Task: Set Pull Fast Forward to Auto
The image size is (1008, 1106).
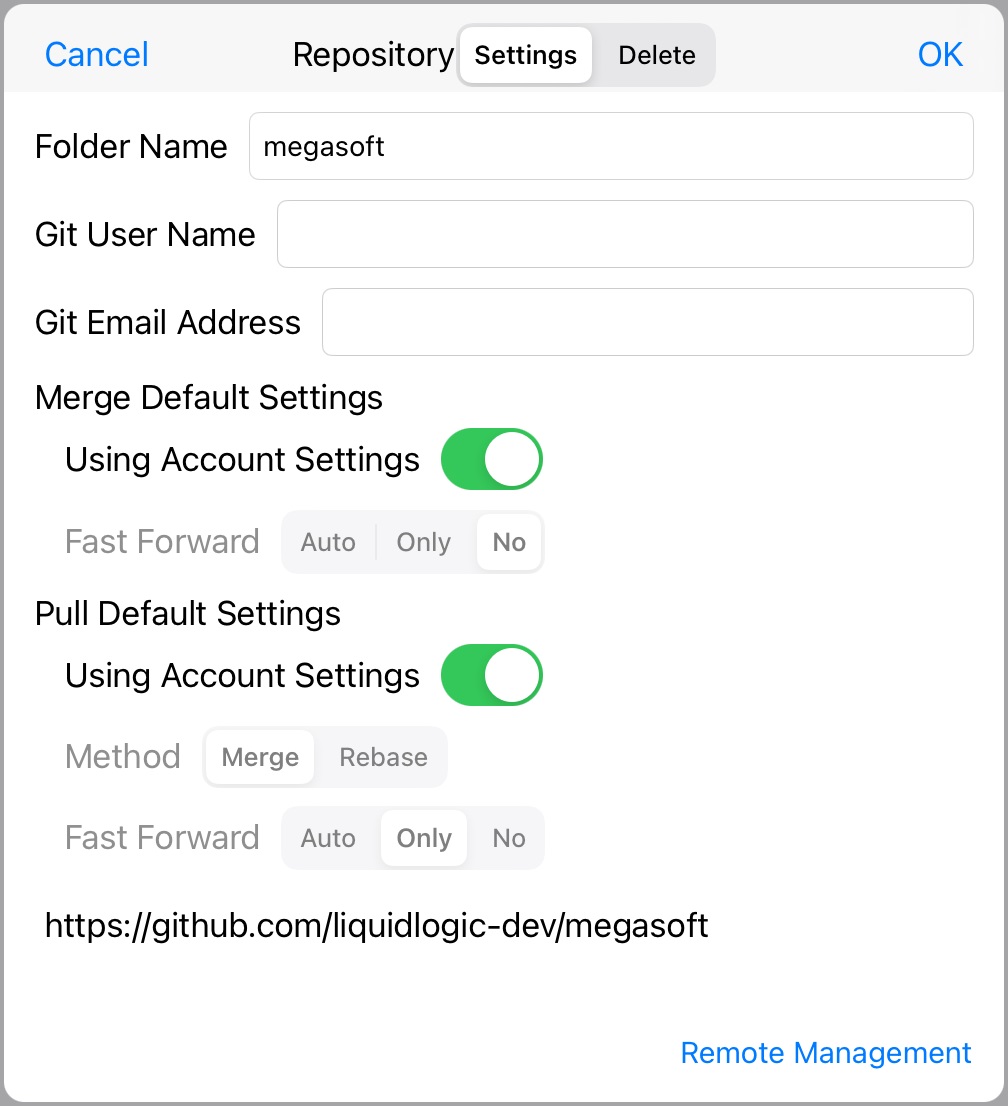Action: pyautogui.click(x=328, y=838)
